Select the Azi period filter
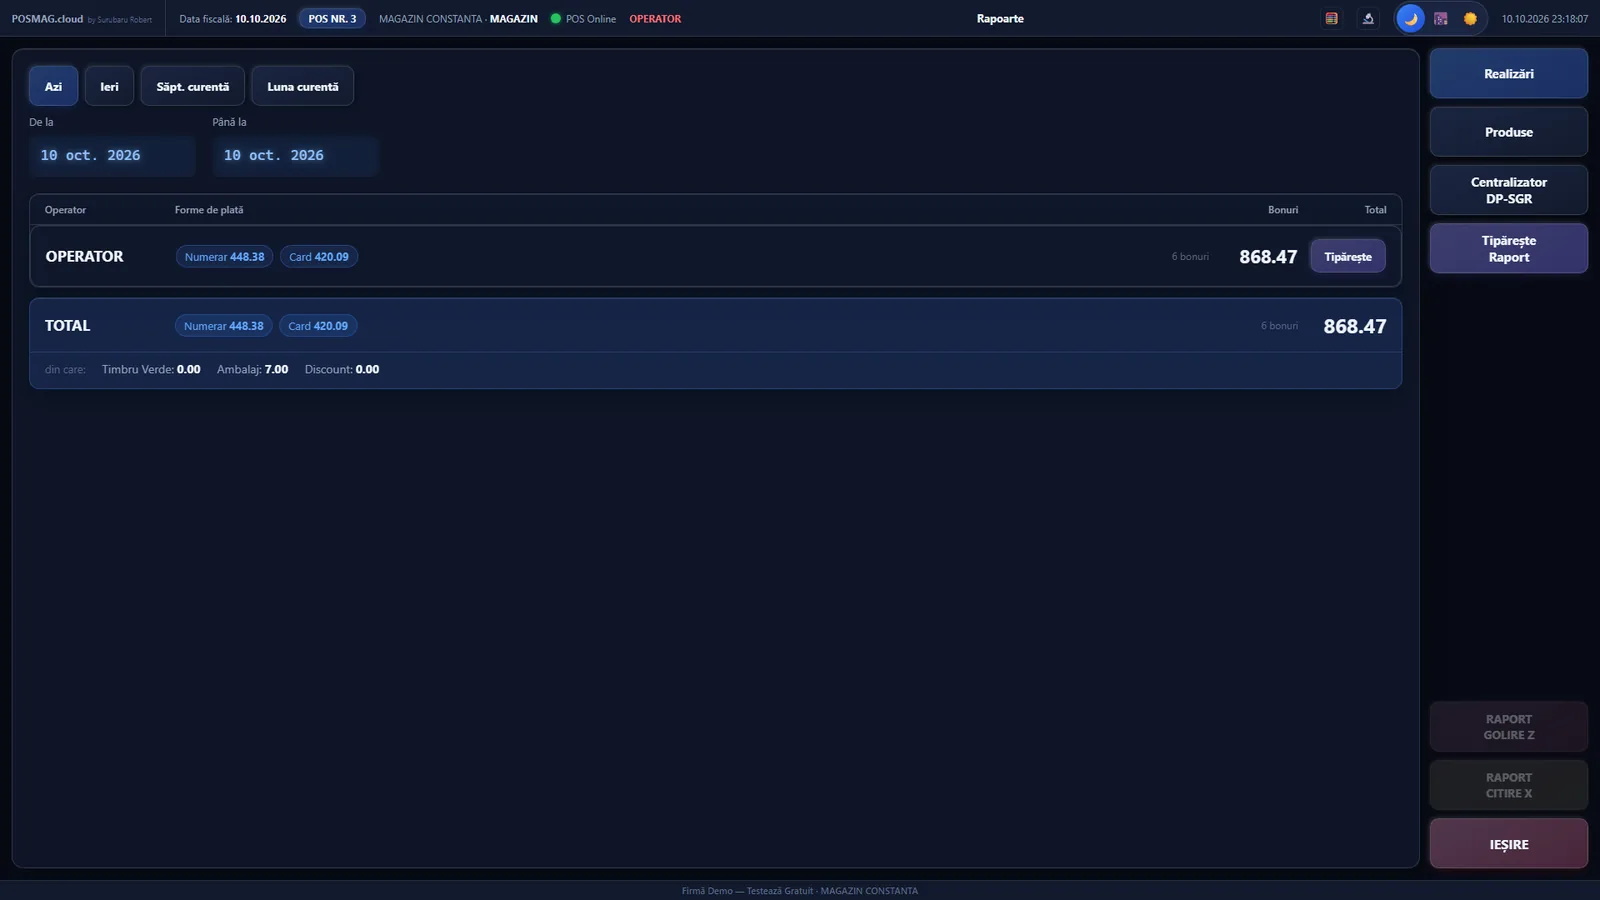This screenshot has height=900, width=1600. (x=53, y=86)
